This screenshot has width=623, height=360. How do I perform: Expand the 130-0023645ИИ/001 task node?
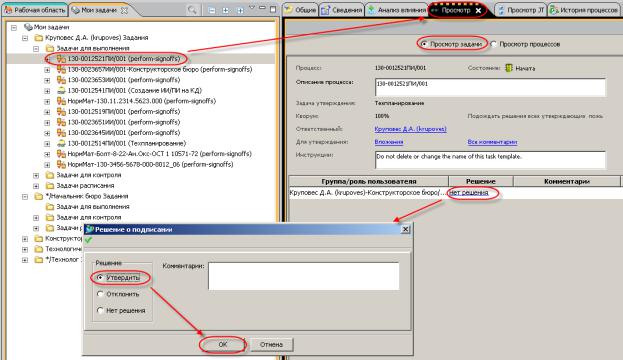[x=47, y=133]
